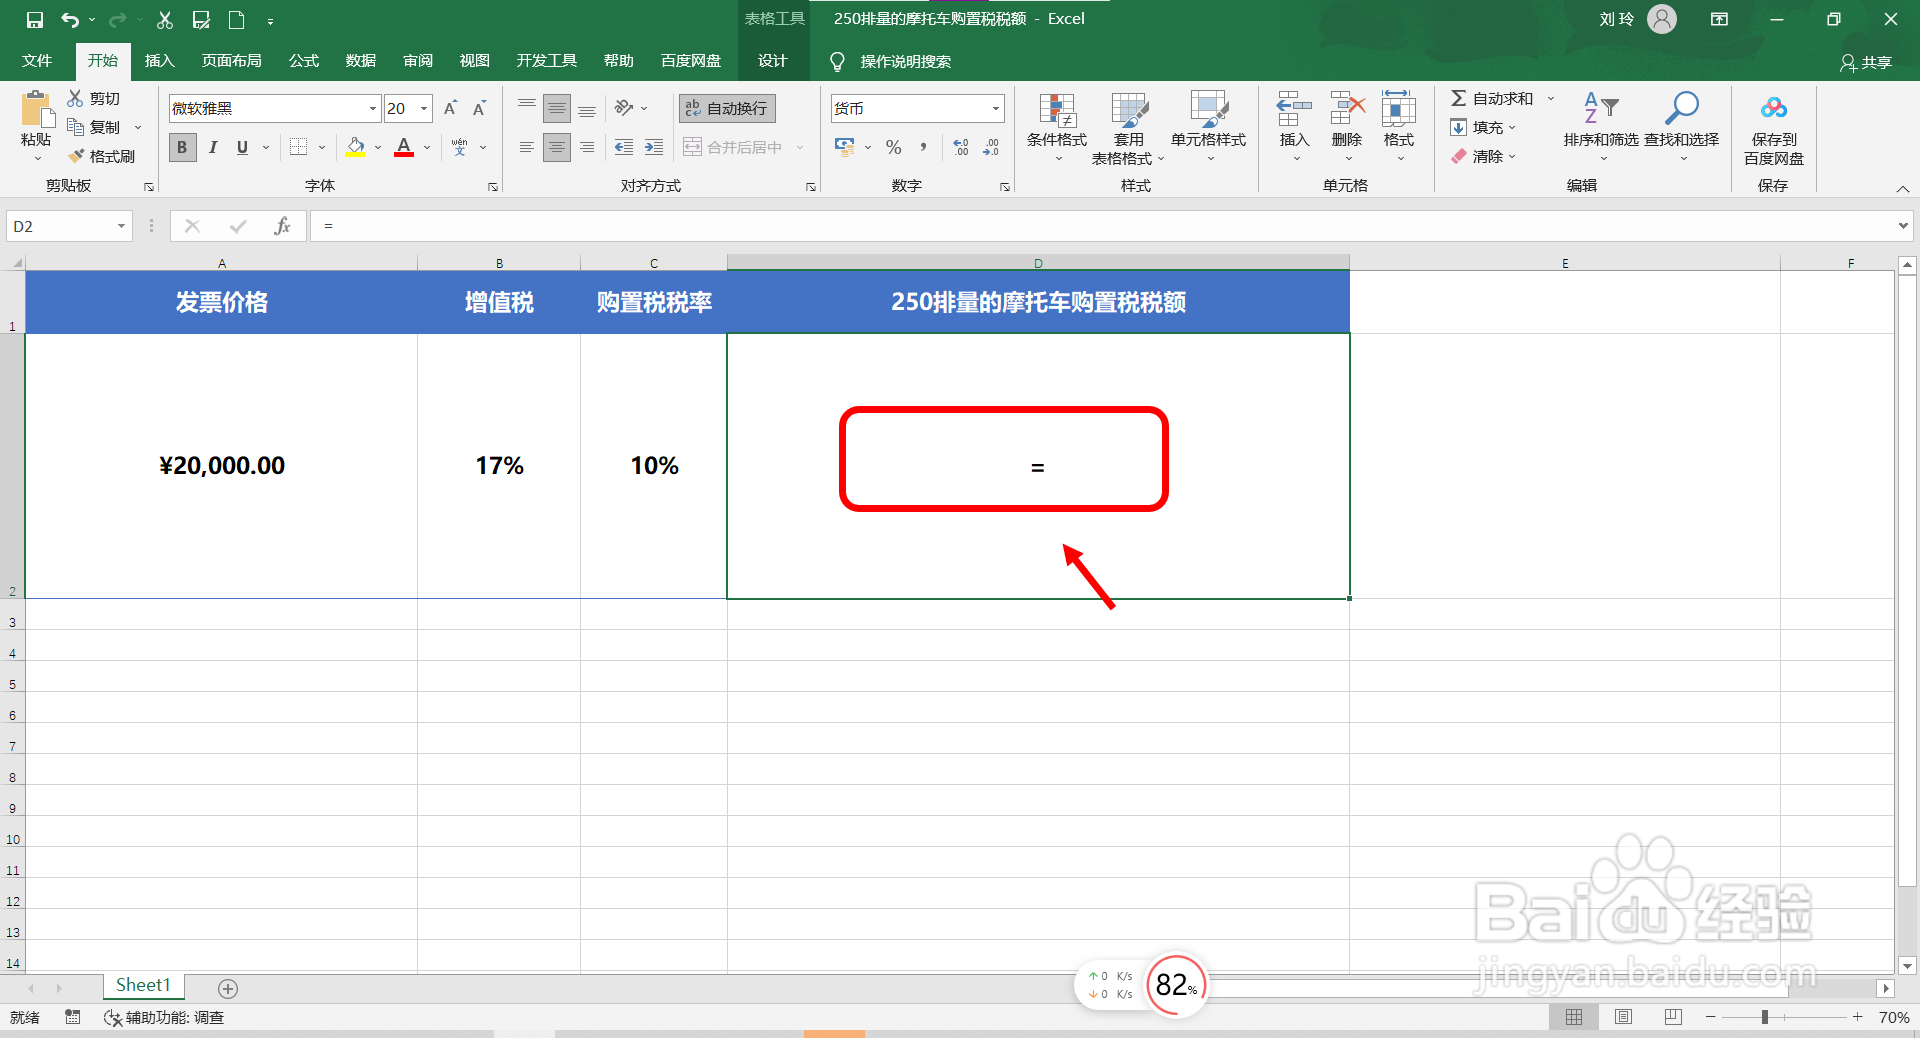Switch to the 插入 Insert tab
Image resolution: width=1920 pixels, height=1038 pixels.
coord(159,61)
